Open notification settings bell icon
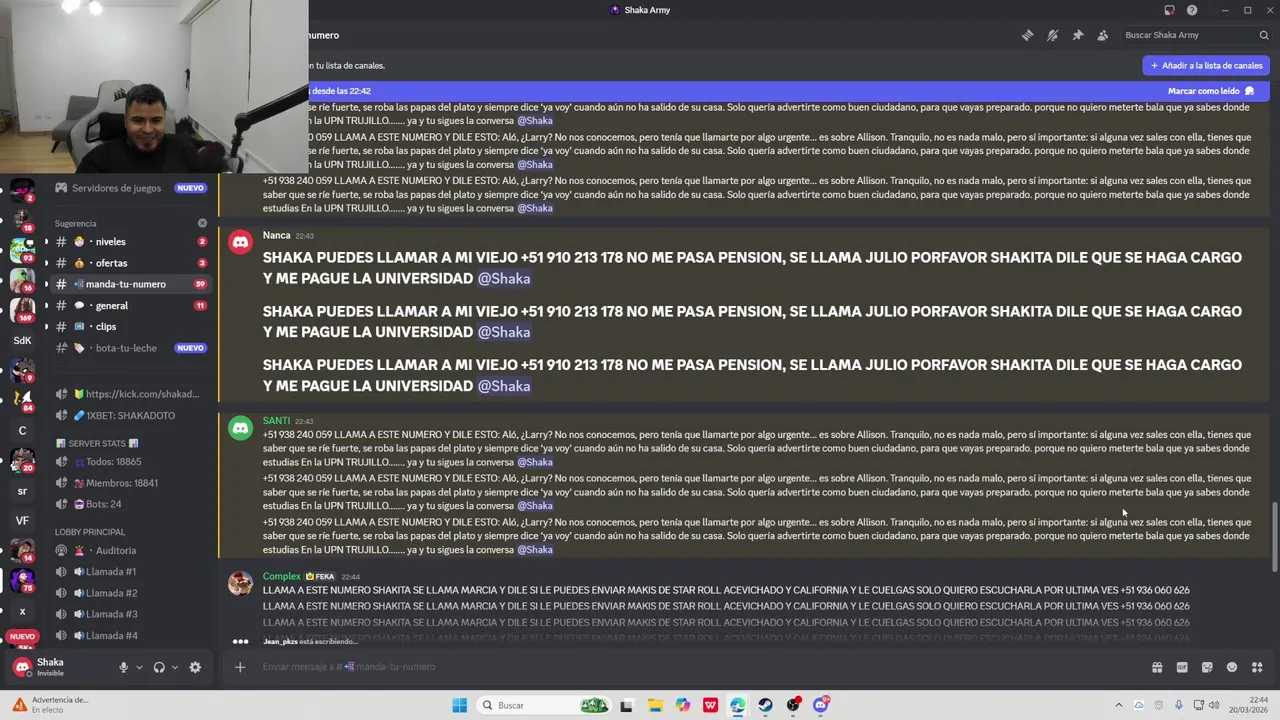Image resolution: width=1280 pixels, height=720 pixels. click(1052, 35)
